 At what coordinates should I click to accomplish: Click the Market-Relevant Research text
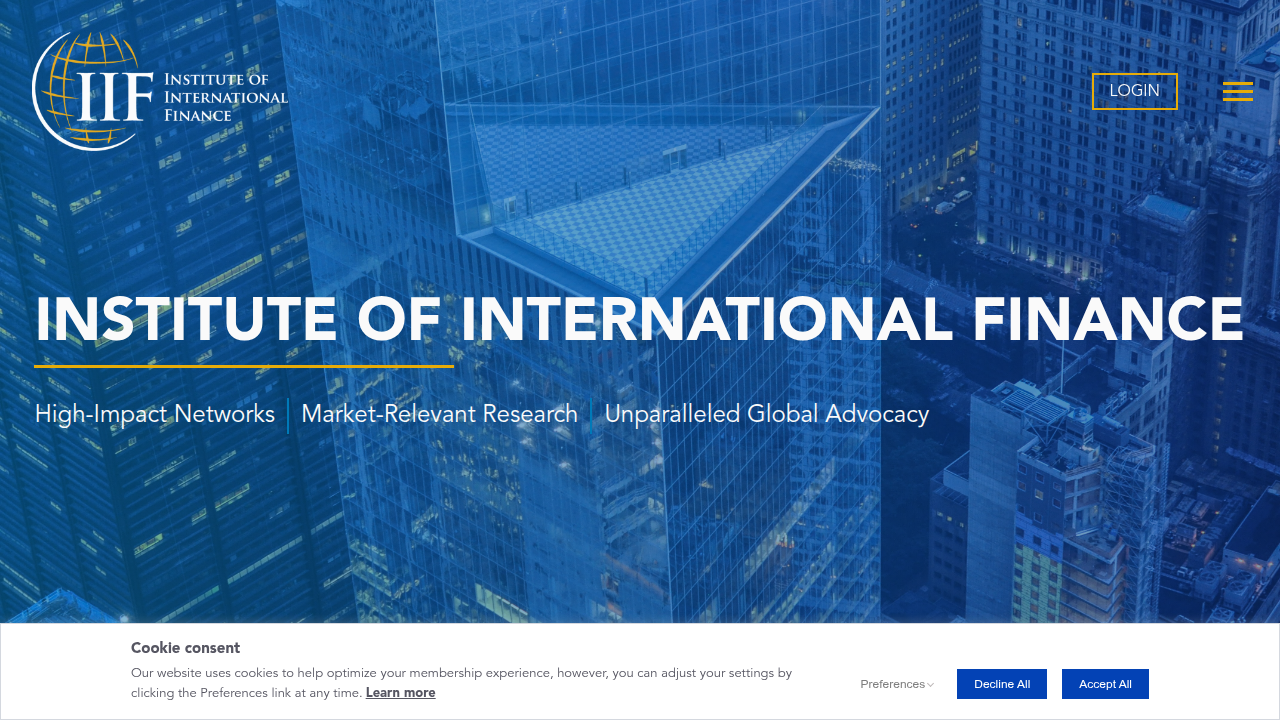coord(439,414)
